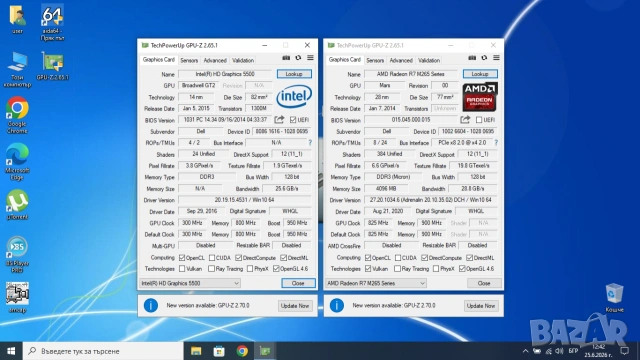Switch to Validation tab in Intel GPU-Z
Viewport: 640px width, 360px height.
pos(243,60)
